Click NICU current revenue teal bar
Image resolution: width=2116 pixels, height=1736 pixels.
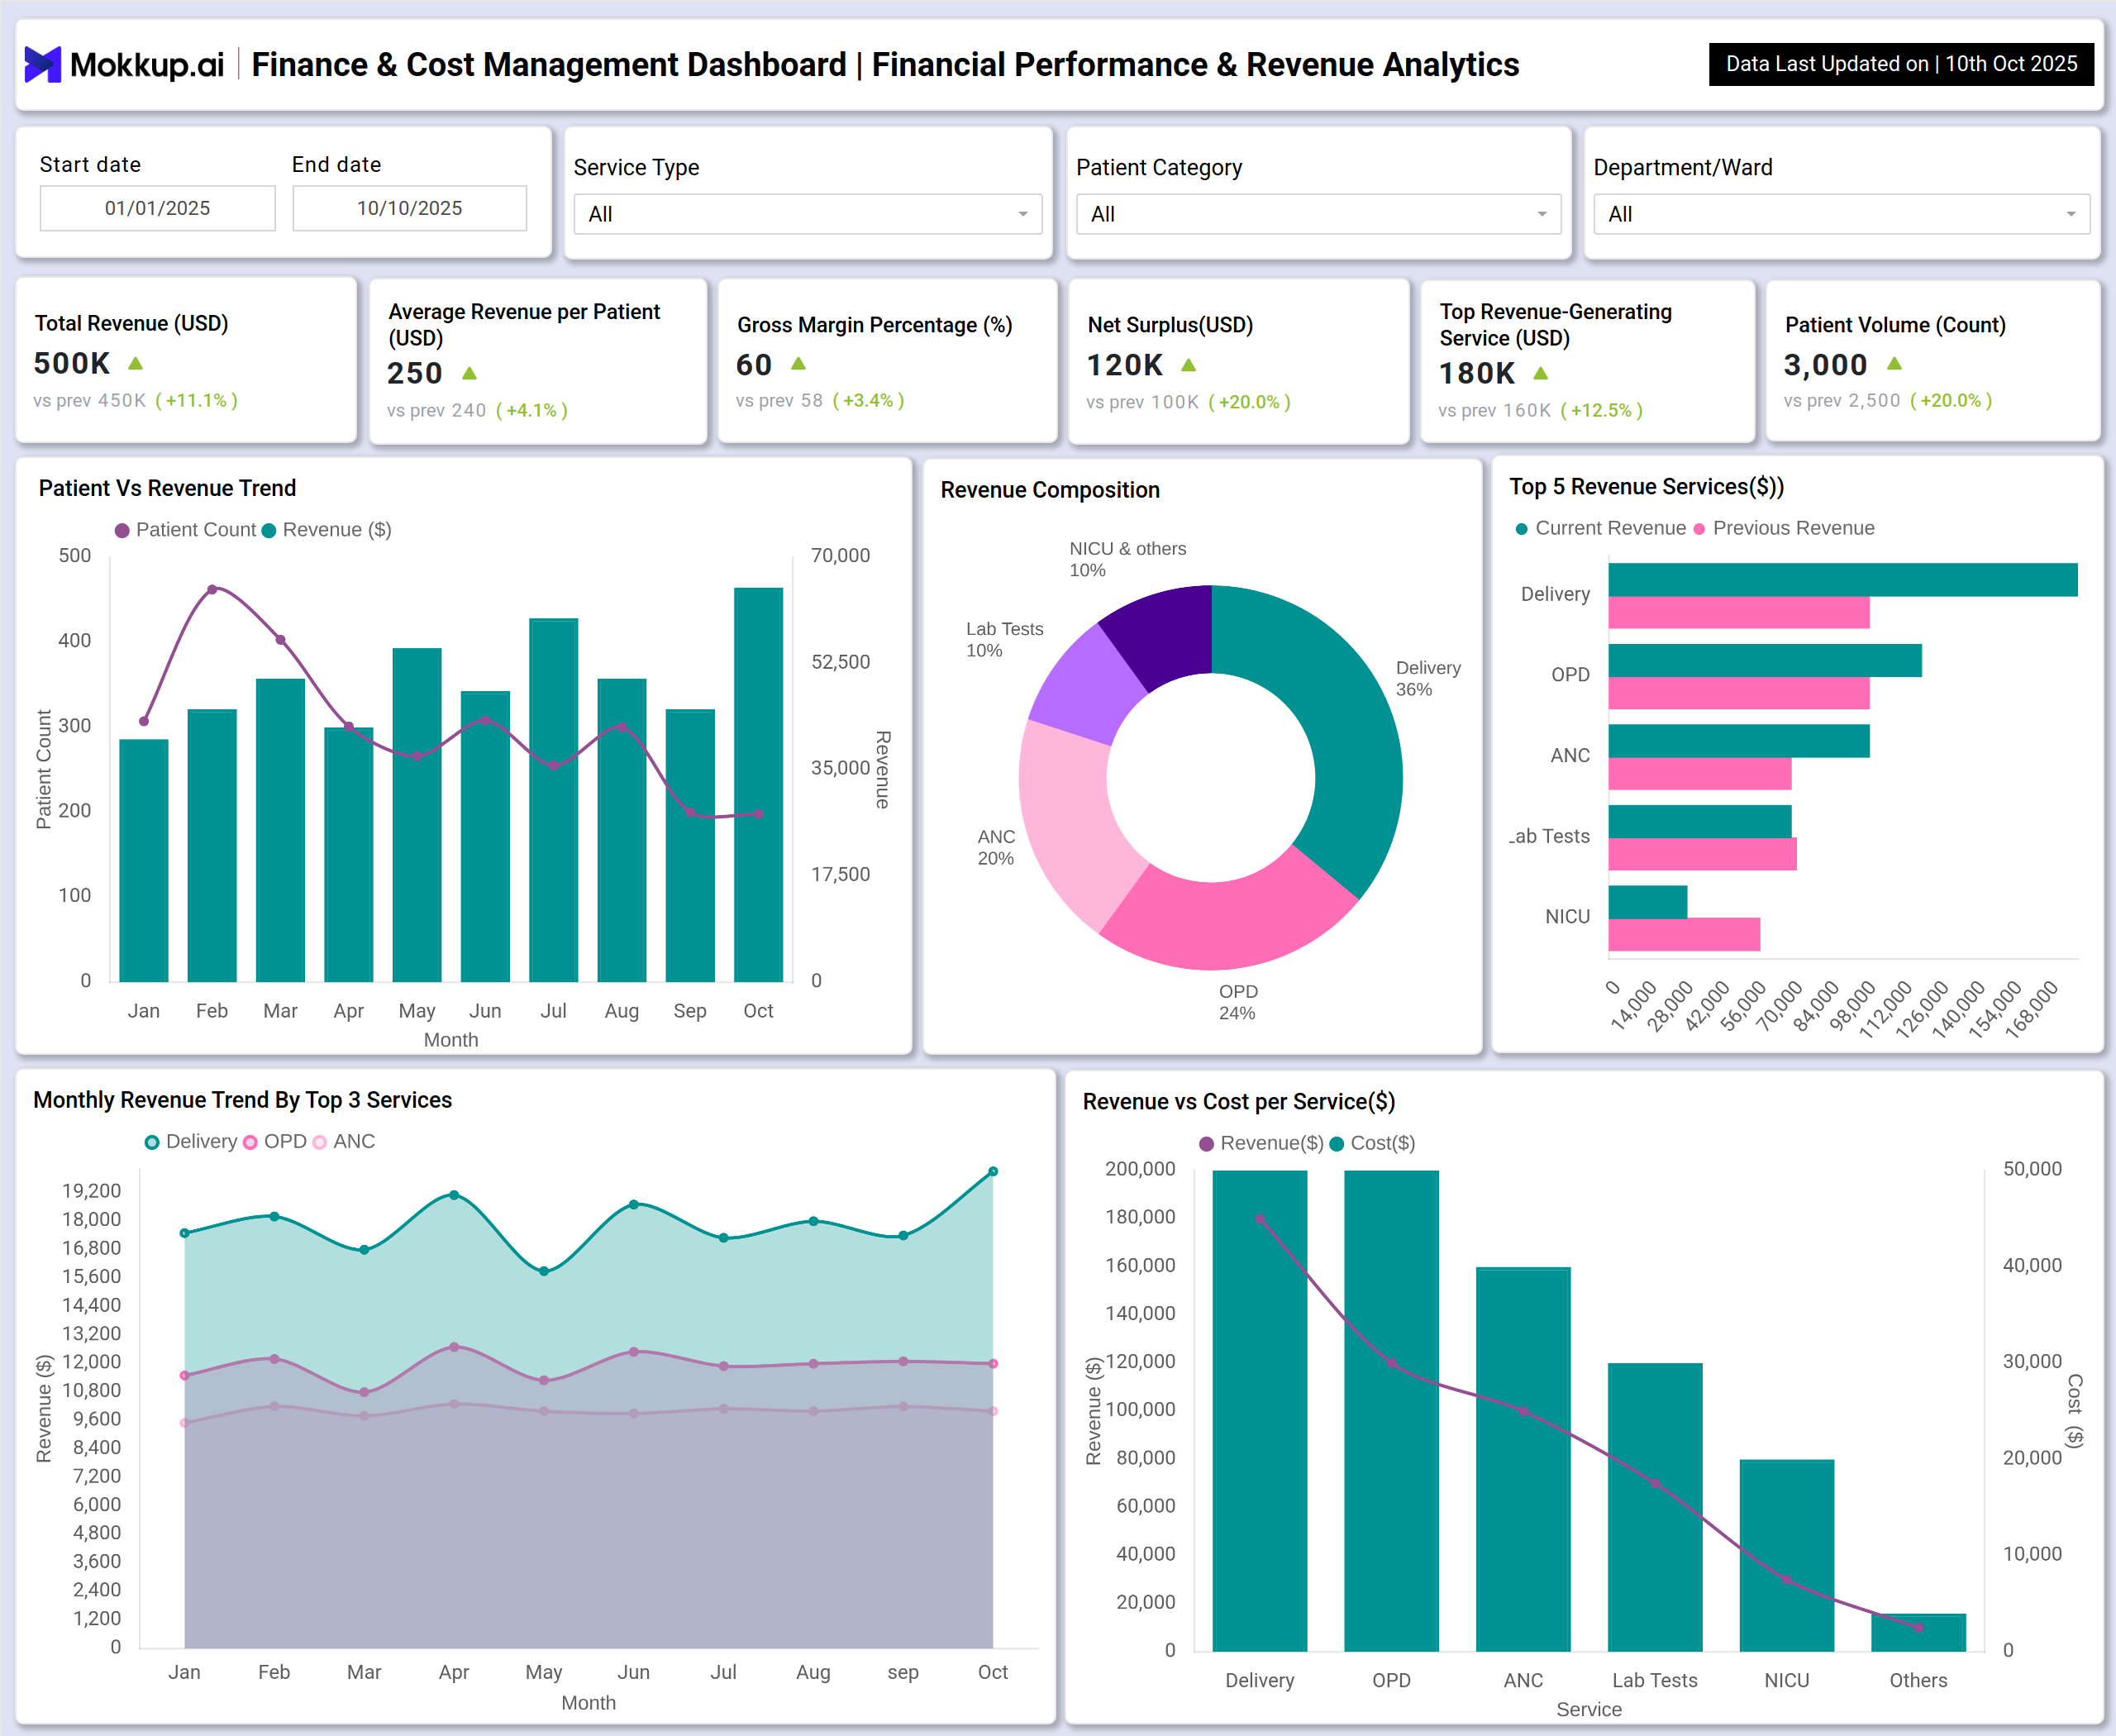tap(1647, 902)
